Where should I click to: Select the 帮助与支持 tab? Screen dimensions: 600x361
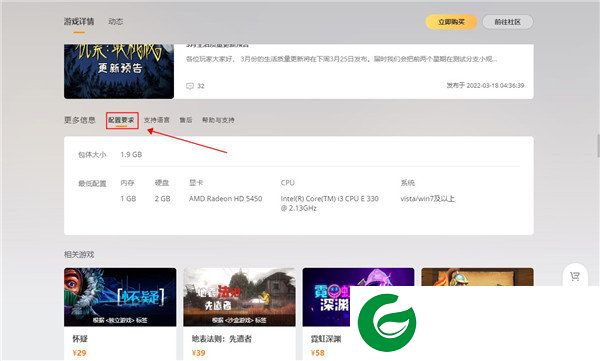[x=218, y=120]
